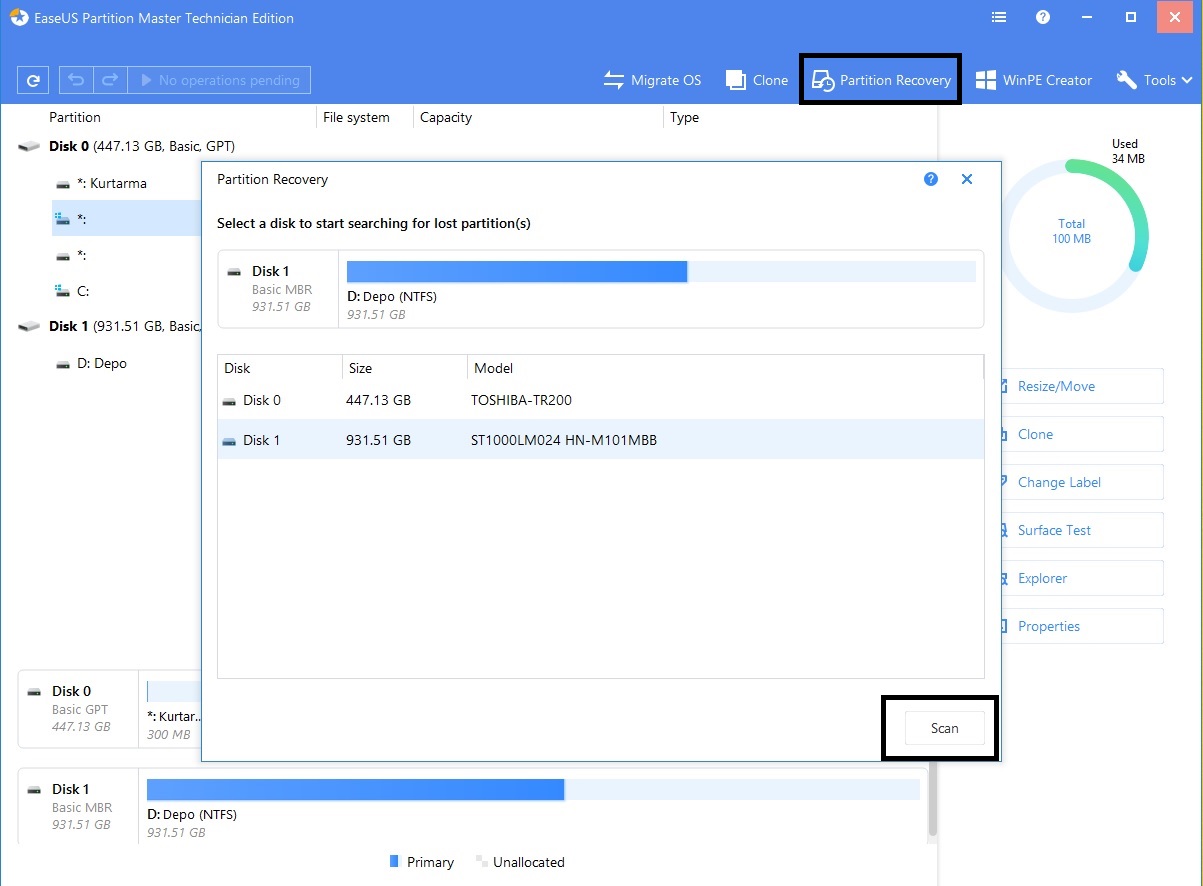Open the Clone tool in toolbar
Viewport: 1203px width, 886px height.
point(757,80)
